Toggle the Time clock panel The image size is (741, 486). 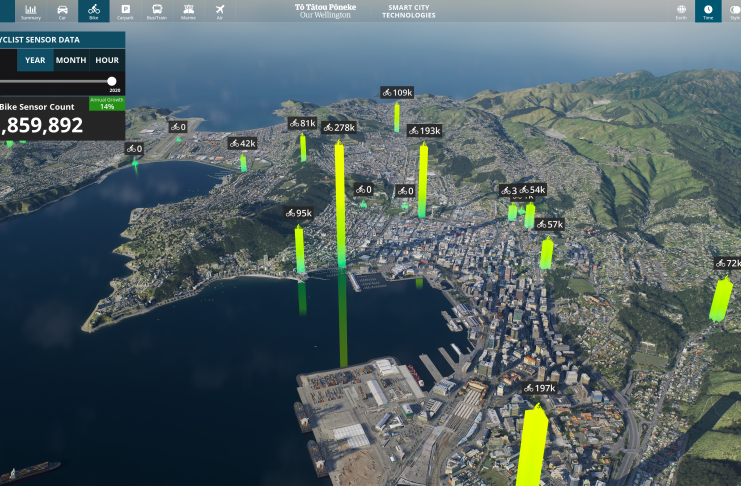pyautogui.click(x=708, y=11)
